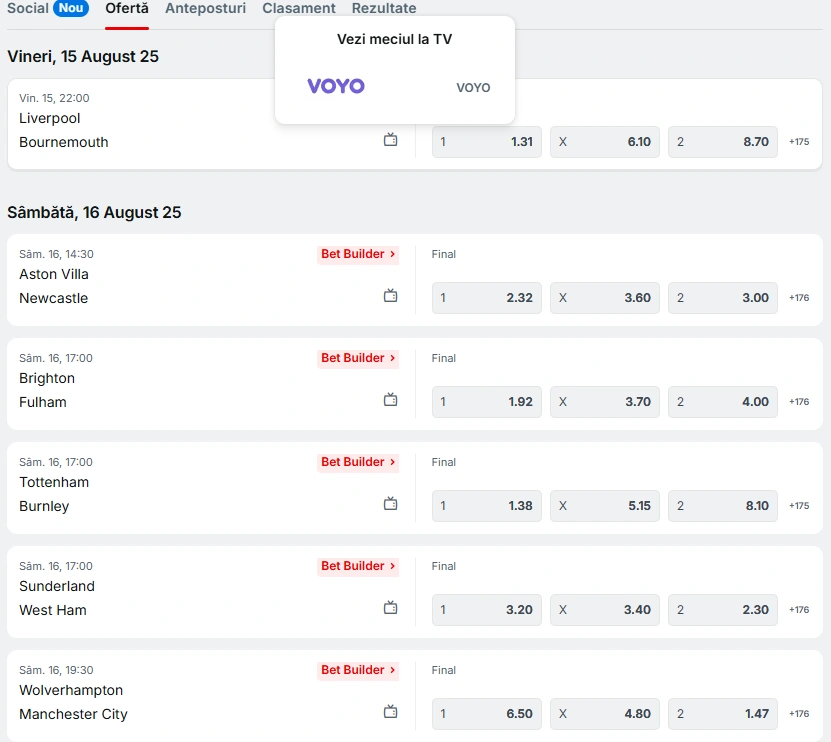Open Bet Builder for Tottenham vs Burnley
The height and width of the screenshot is (742, 831).
click(358, 462)
